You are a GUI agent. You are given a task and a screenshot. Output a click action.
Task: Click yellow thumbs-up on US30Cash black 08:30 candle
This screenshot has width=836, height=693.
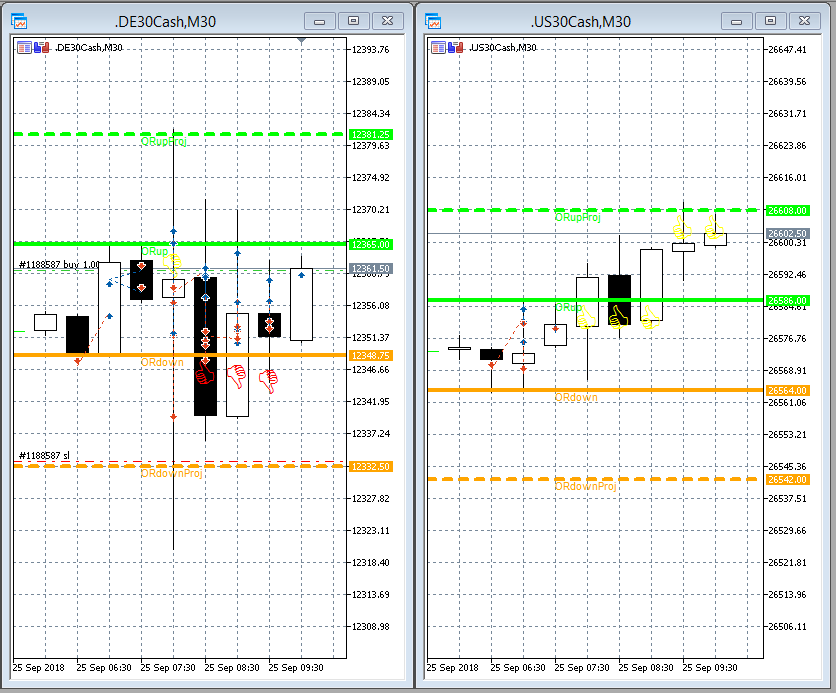pos(618,316)
